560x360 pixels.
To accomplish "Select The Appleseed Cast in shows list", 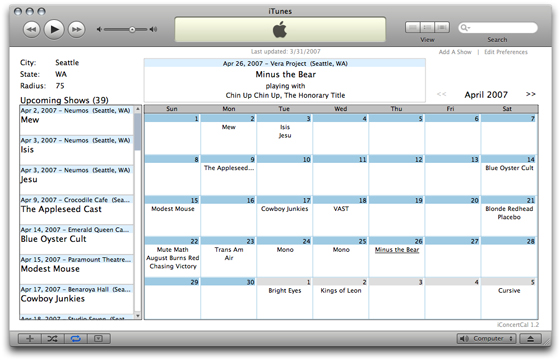I will [76, 210].
